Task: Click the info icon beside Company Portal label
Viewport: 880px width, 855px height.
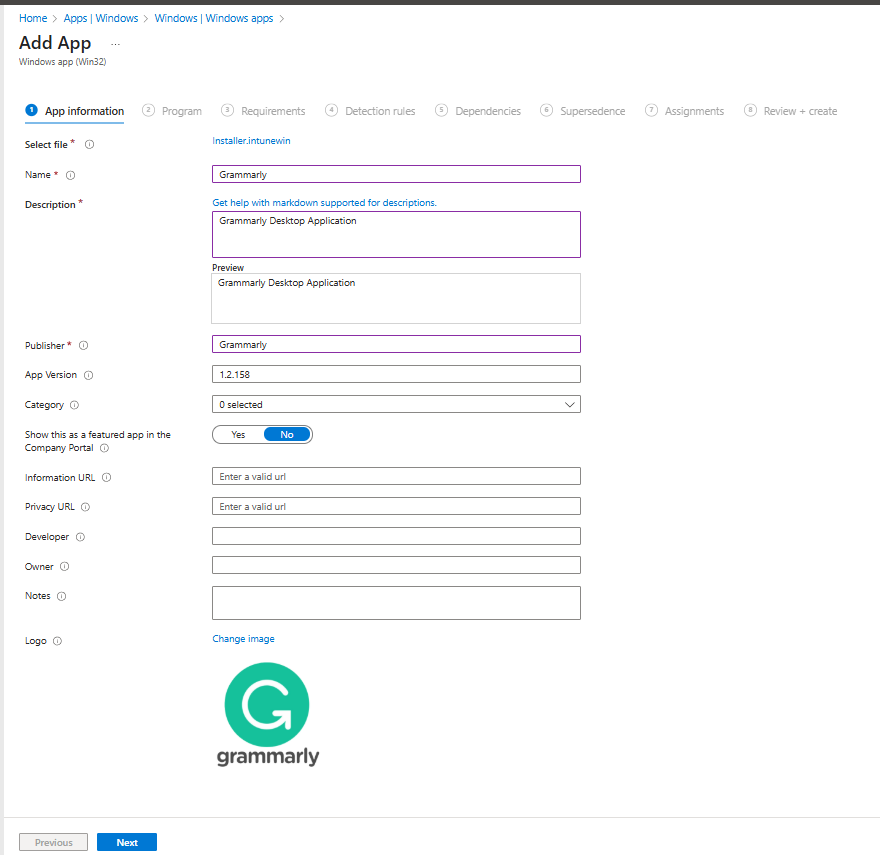Action: click(104, 448)
